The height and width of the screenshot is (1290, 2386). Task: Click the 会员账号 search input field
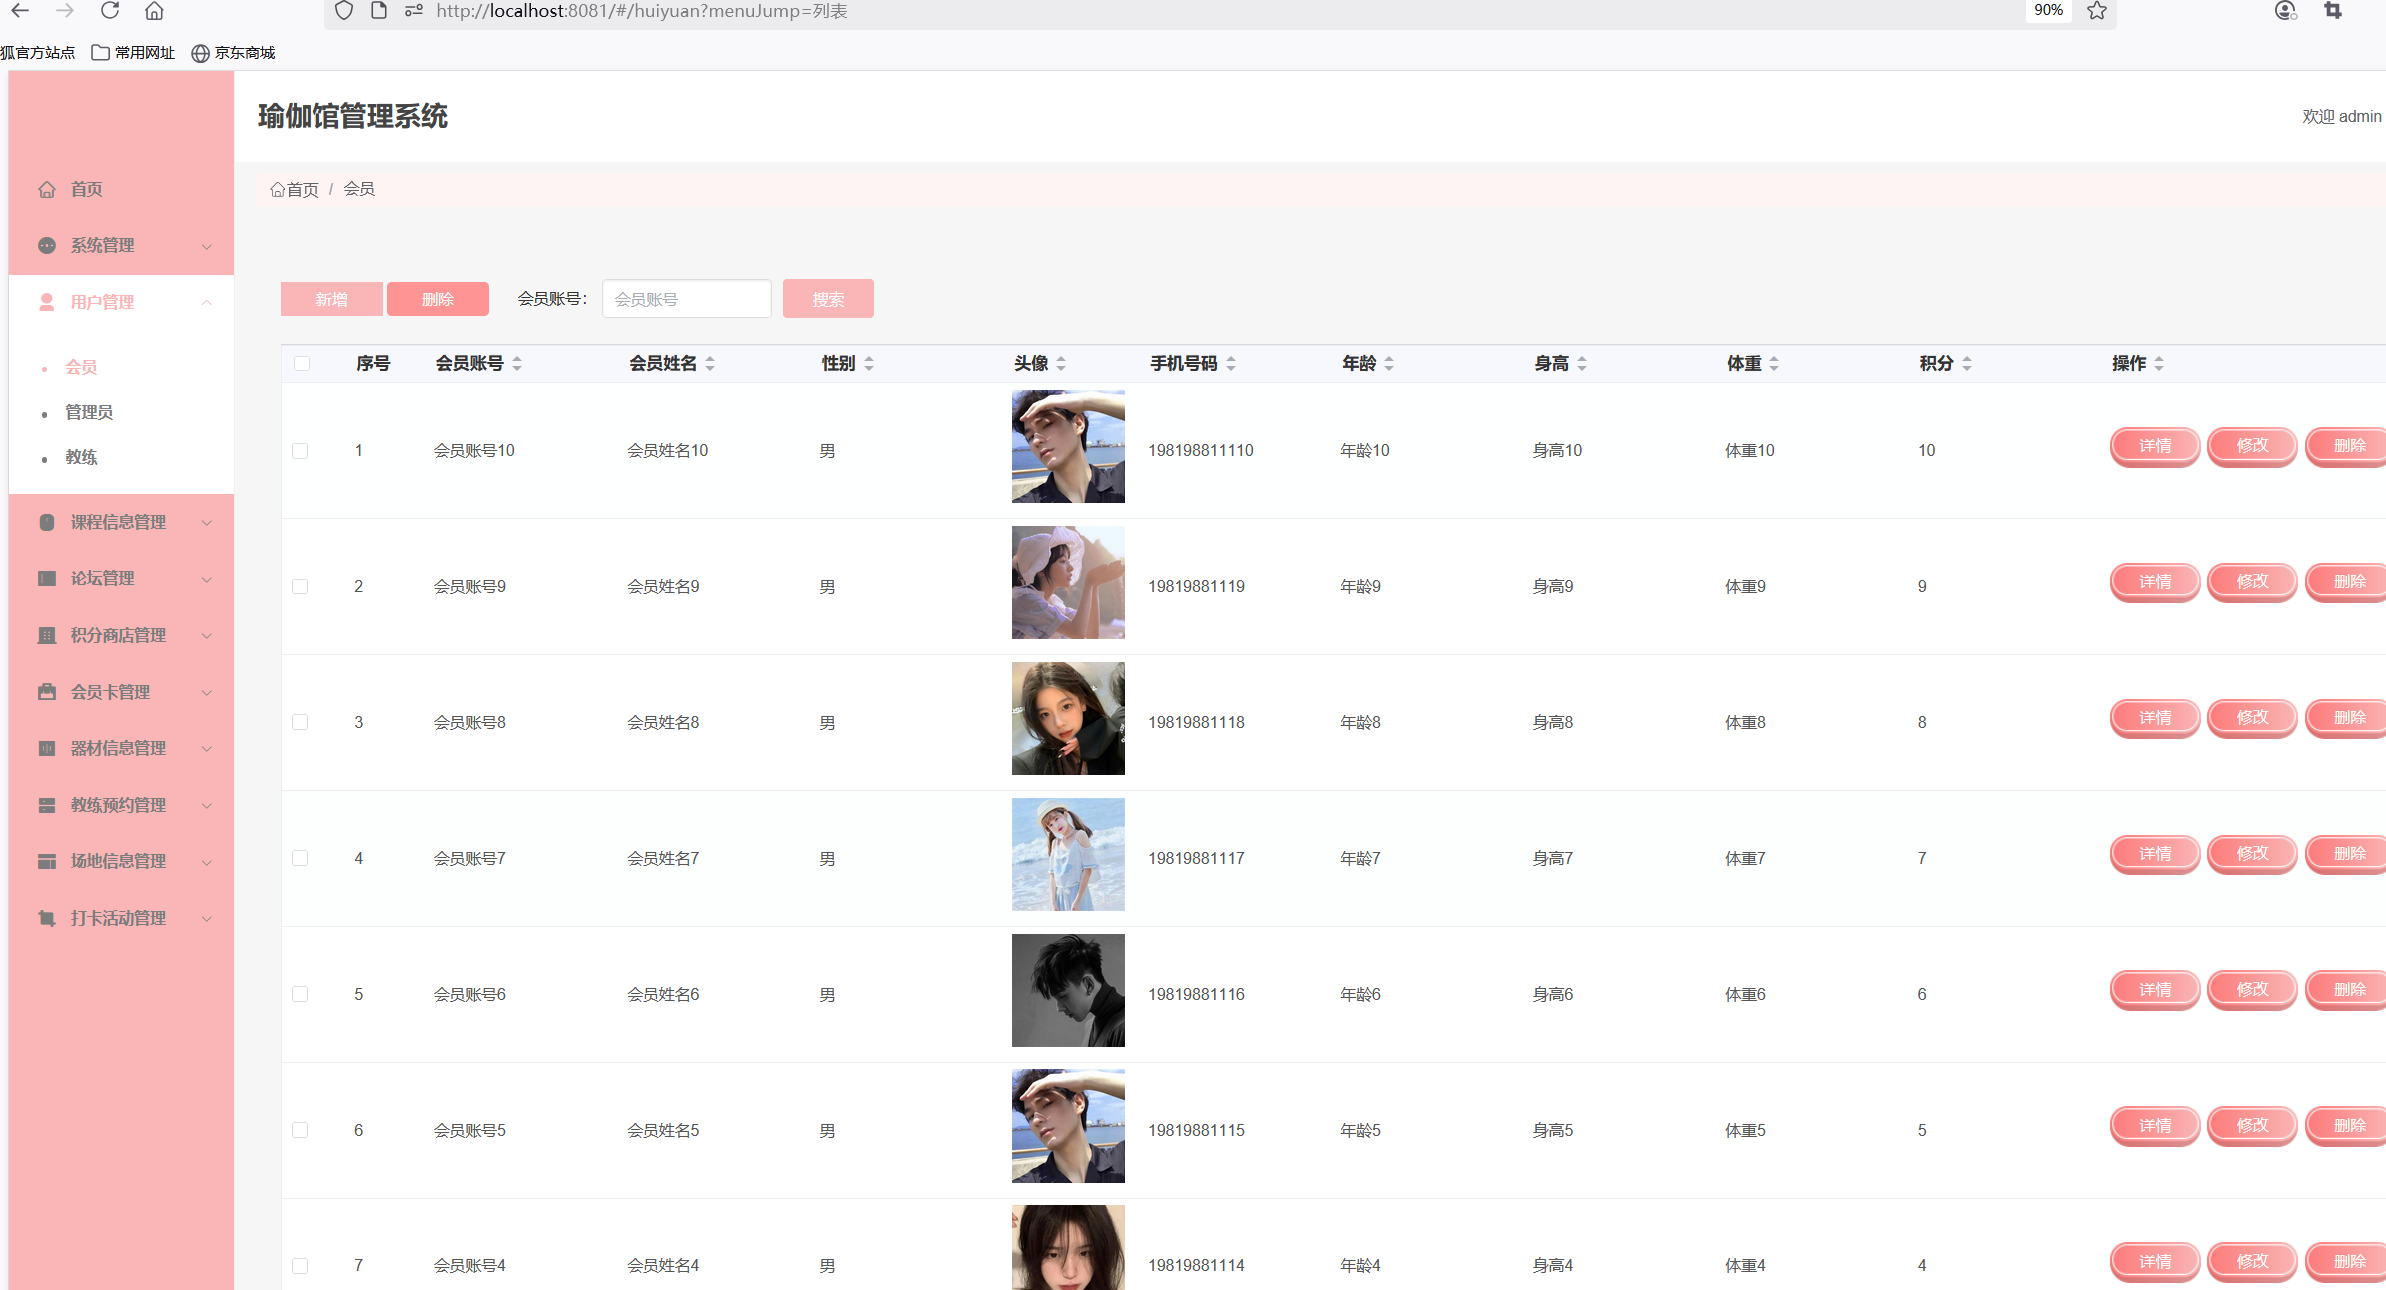click(x=687, y=299)
